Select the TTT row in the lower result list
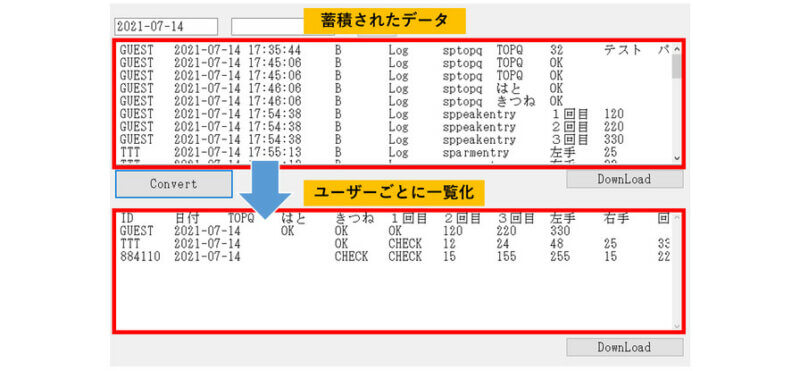This screenshot has width=800, height=371. (393, 244)
